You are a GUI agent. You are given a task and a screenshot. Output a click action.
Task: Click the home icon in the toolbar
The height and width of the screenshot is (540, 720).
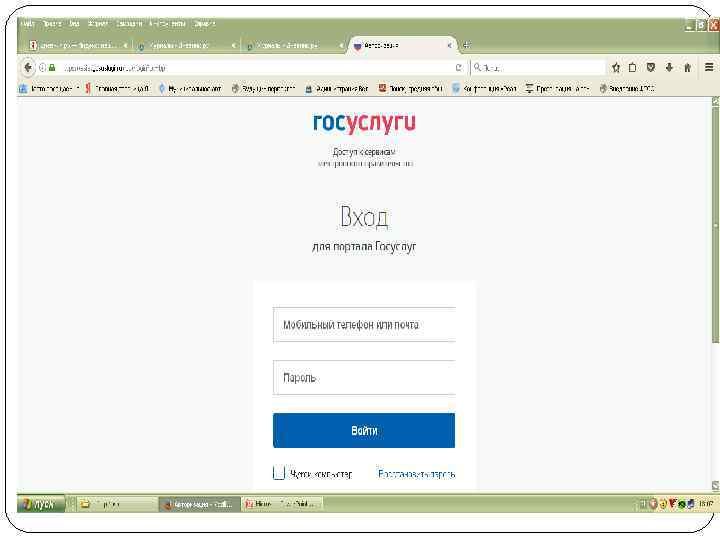pos(687,68)
